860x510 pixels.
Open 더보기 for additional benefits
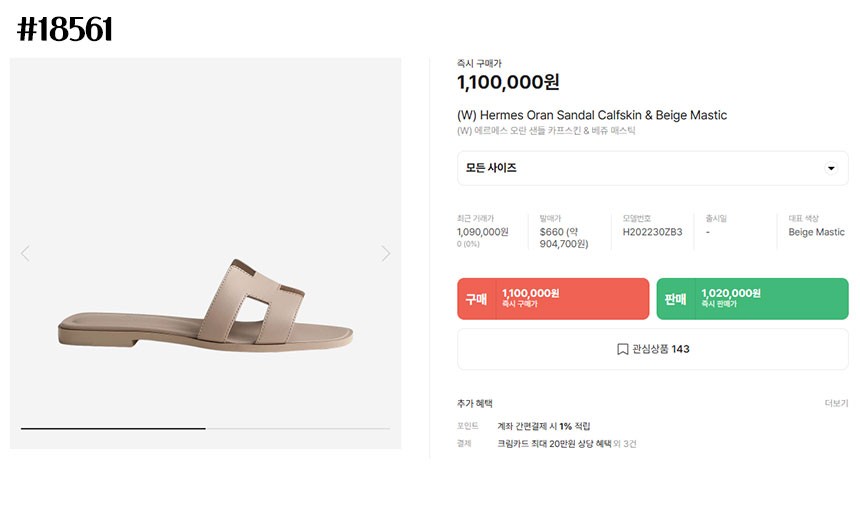coord(836,404)
